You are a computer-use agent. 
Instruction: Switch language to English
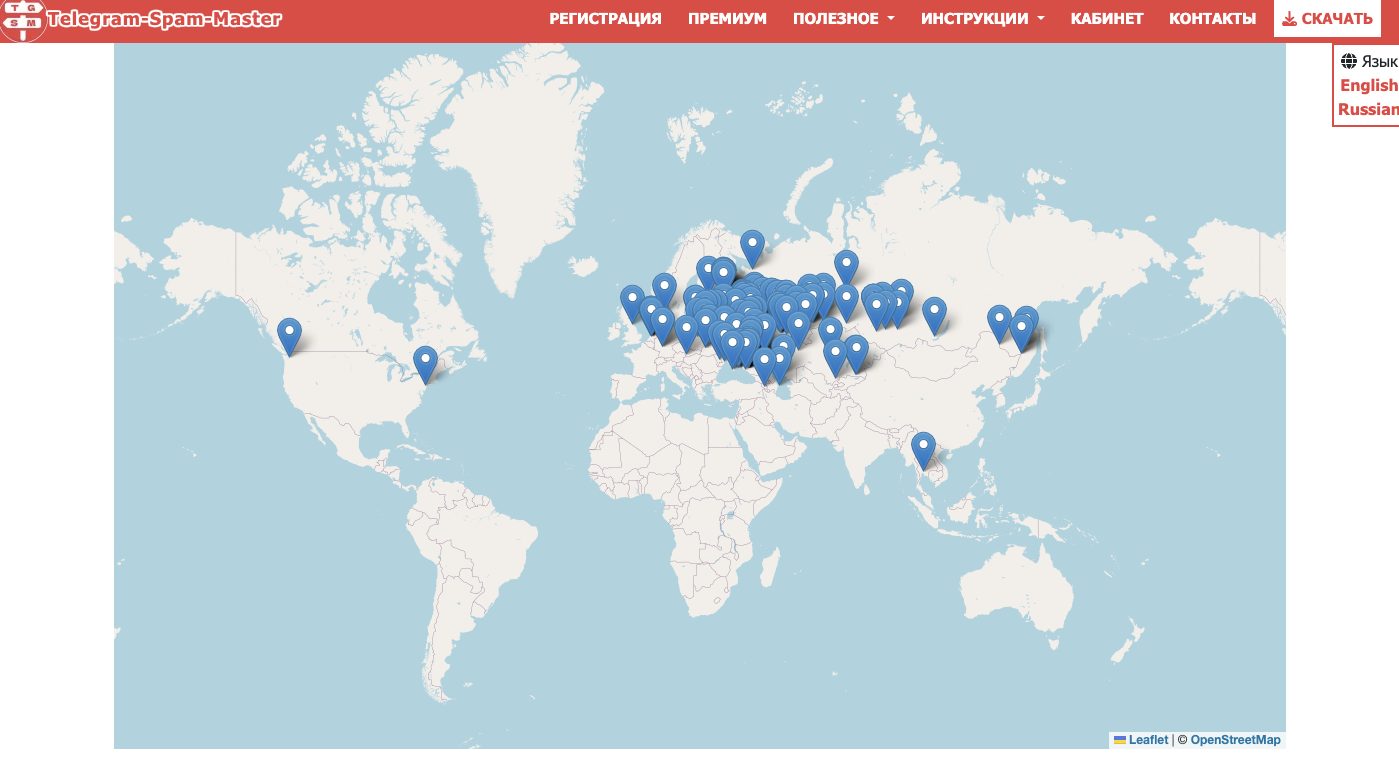[1368, 85]
